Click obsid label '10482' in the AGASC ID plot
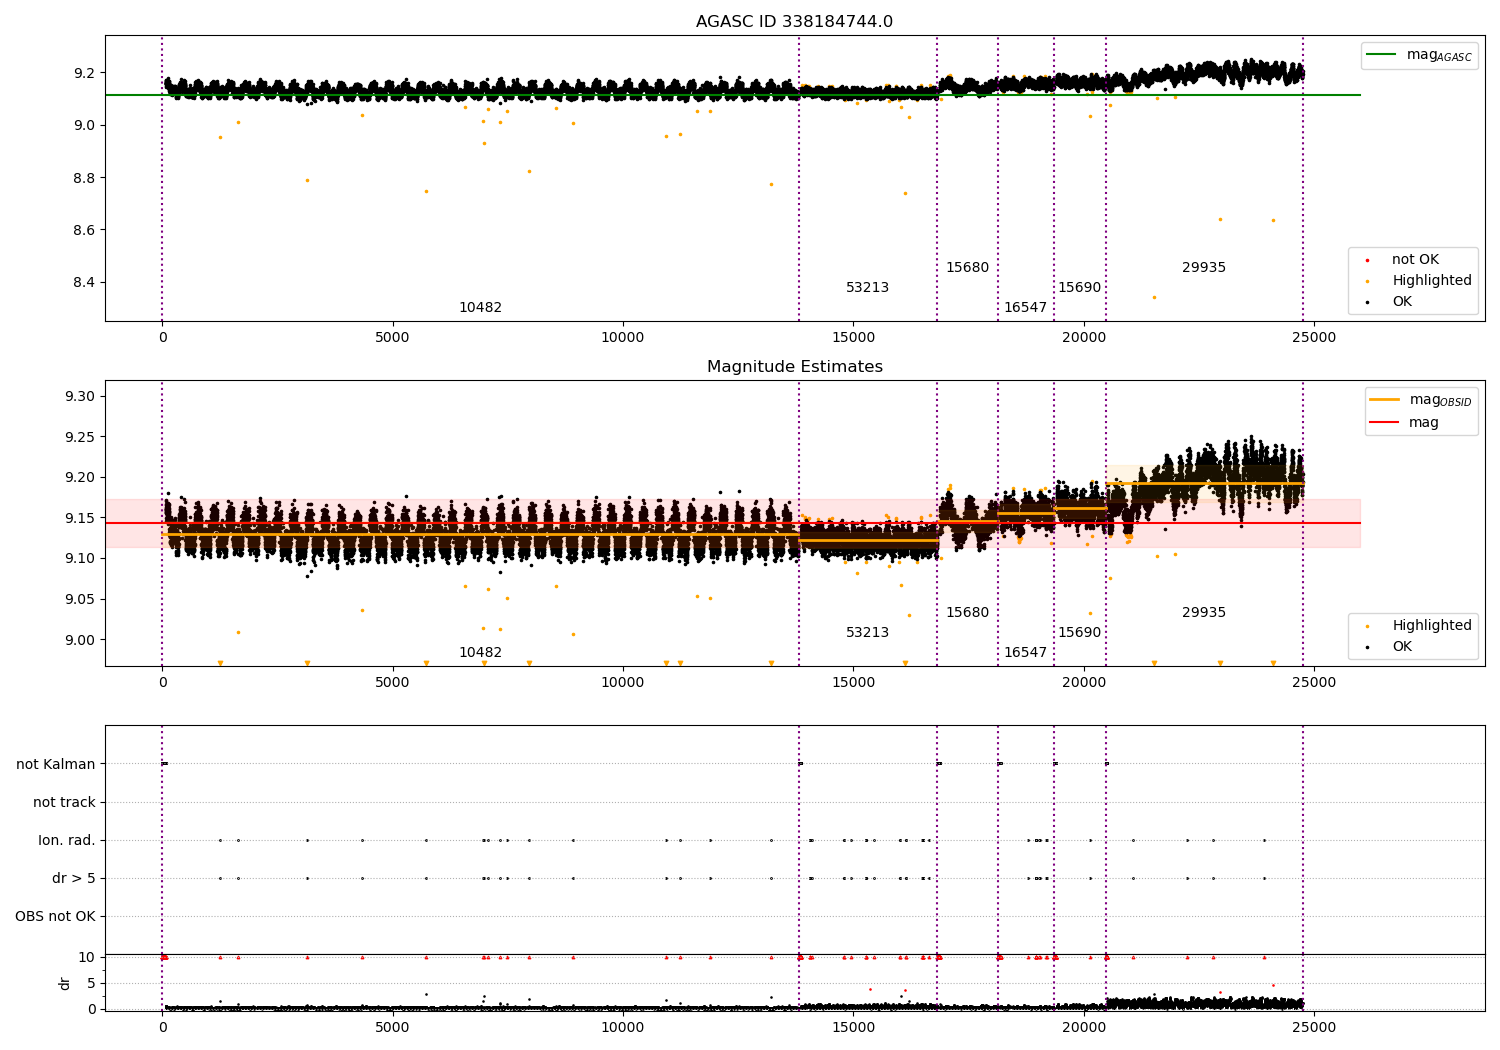 [x=480, y=308]
